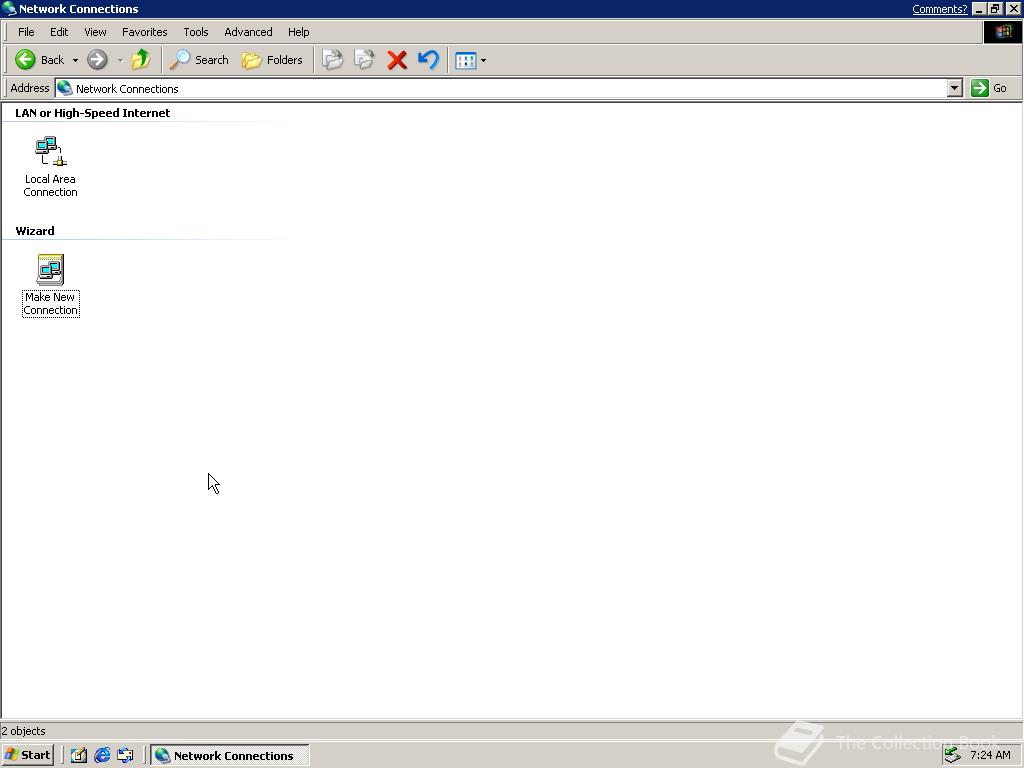Click the Move To toolbar icon

click(x=332, y=60)
